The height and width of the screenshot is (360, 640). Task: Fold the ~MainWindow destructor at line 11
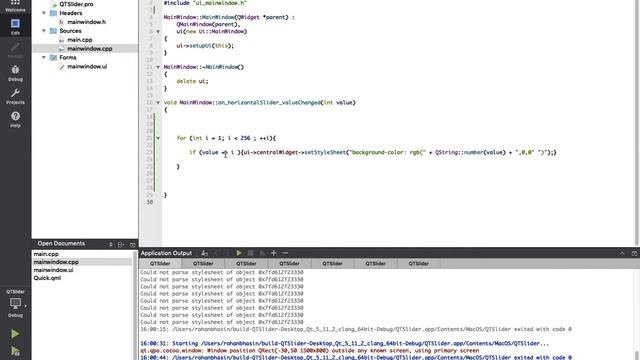[x=158, y=67]
